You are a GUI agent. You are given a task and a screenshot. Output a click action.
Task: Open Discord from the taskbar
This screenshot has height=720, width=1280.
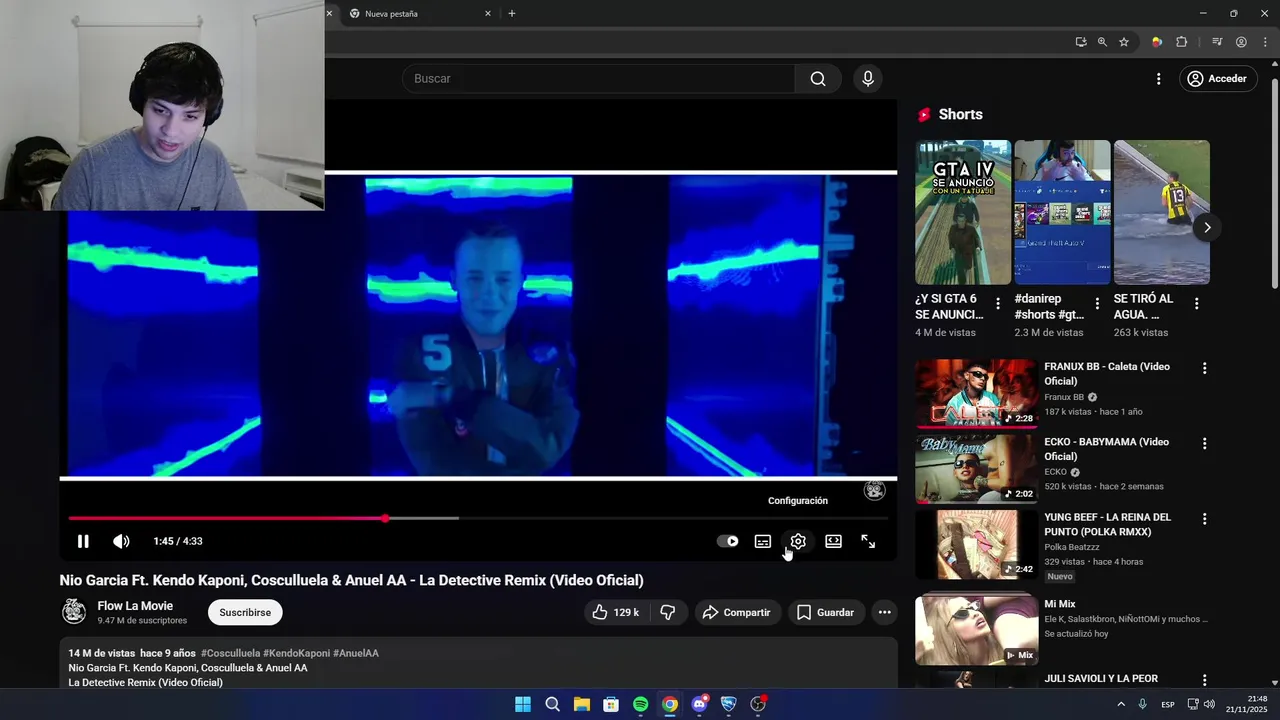click(700, 704)
